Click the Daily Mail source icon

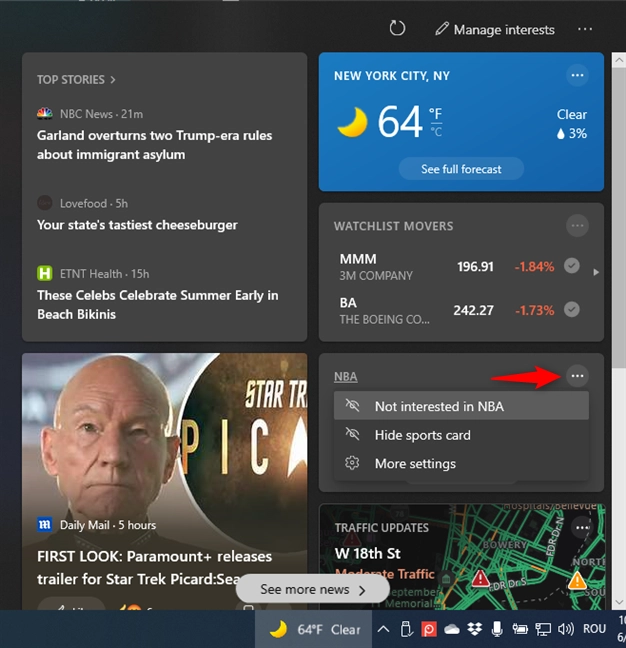click(x=45, y=524)
